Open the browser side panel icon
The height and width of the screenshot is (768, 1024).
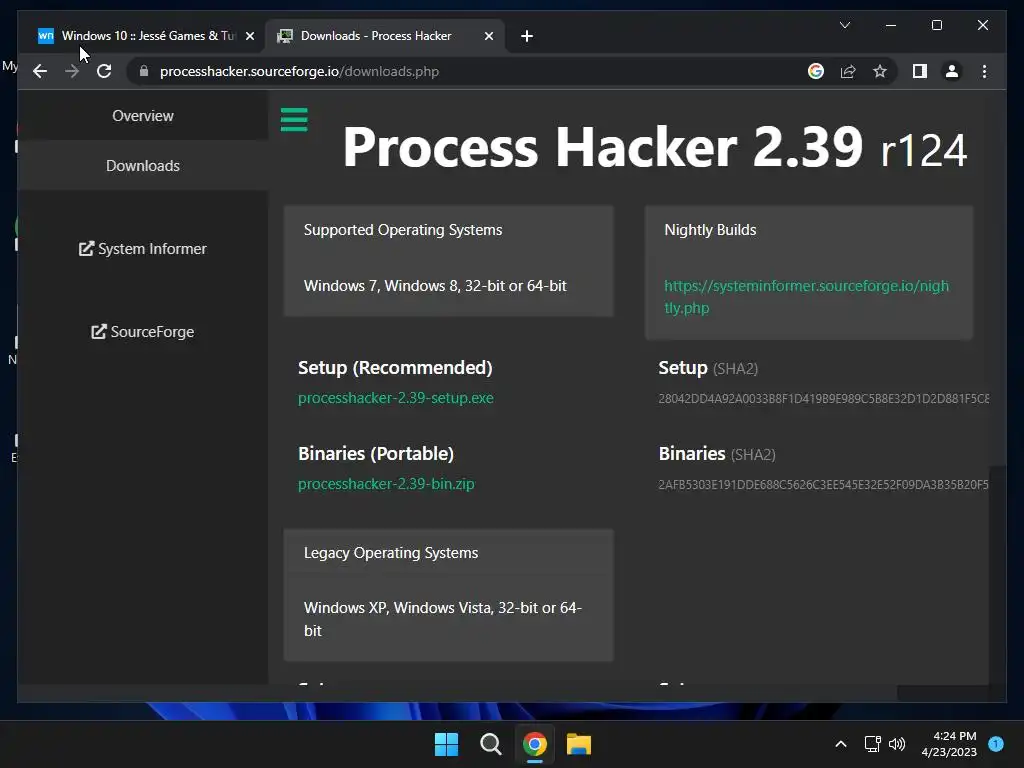tap(920, 71)
